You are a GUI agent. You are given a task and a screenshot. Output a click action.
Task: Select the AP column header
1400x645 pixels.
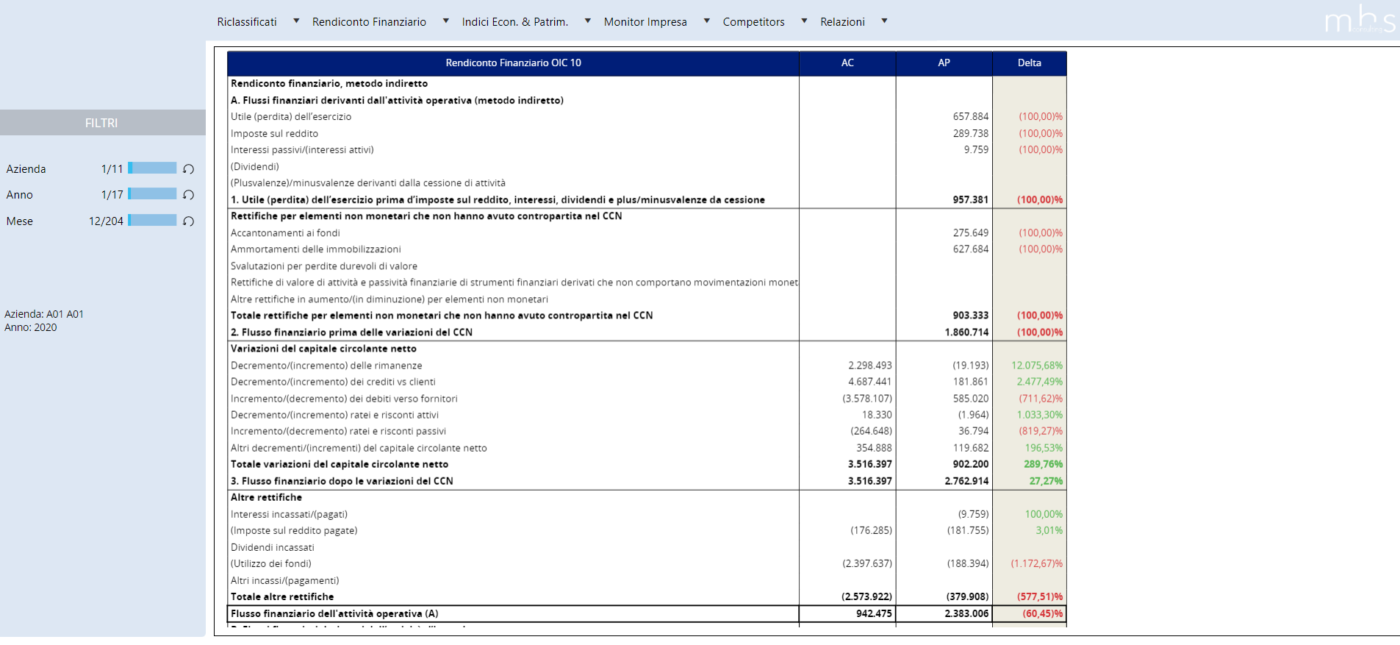point(944,63)
